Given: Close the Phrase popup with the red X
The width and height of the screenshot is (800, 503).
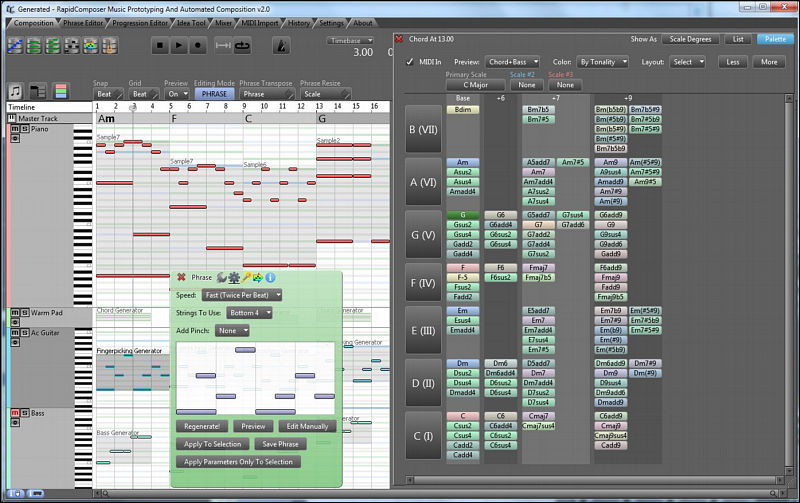Looking at the screenshot, I should pos(181,277).
